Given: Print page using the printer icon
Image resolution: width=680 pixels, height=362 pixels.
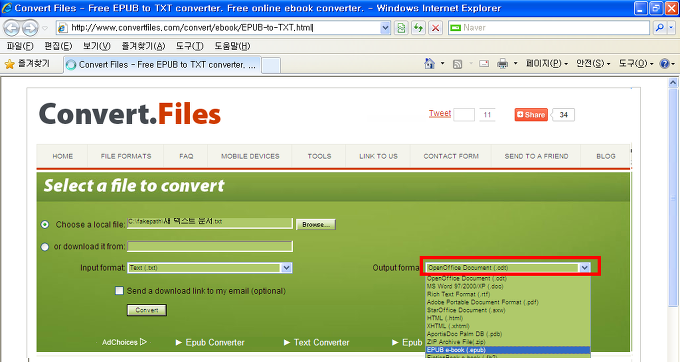Looking at the screenshot, I should click(502, 64).
